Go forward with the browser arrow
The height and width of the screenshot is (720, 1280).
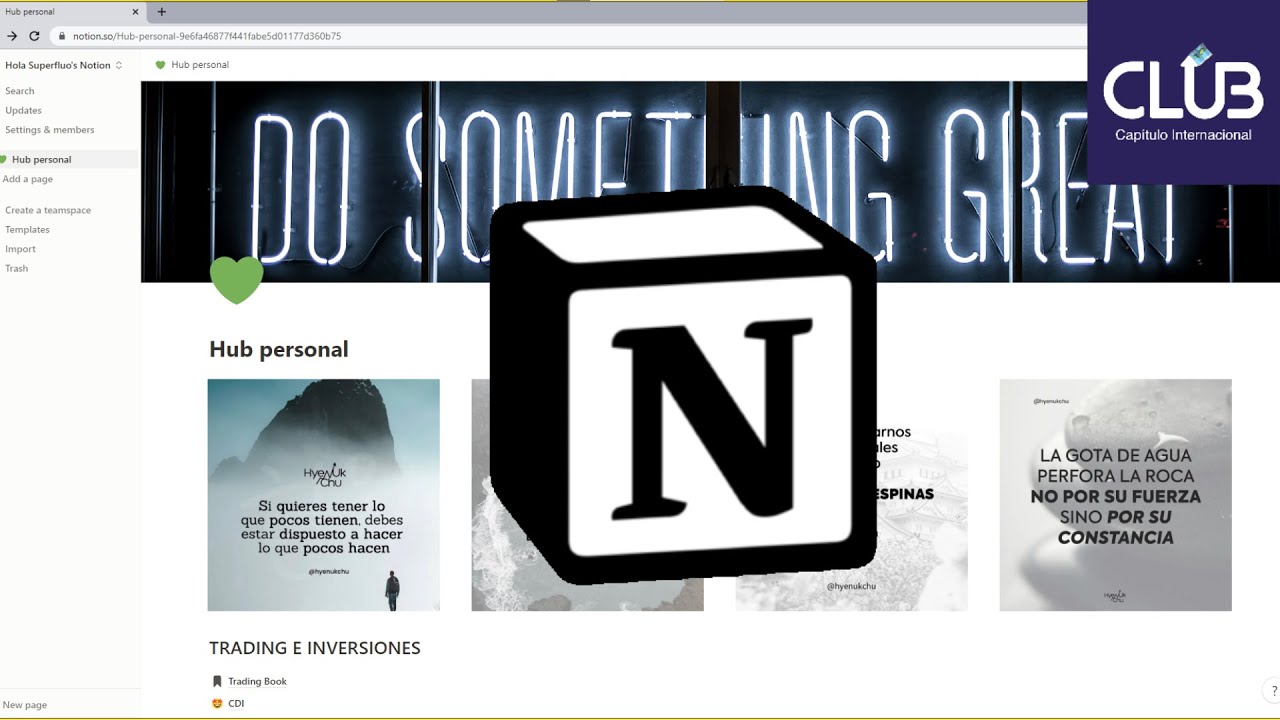[12, 36]
